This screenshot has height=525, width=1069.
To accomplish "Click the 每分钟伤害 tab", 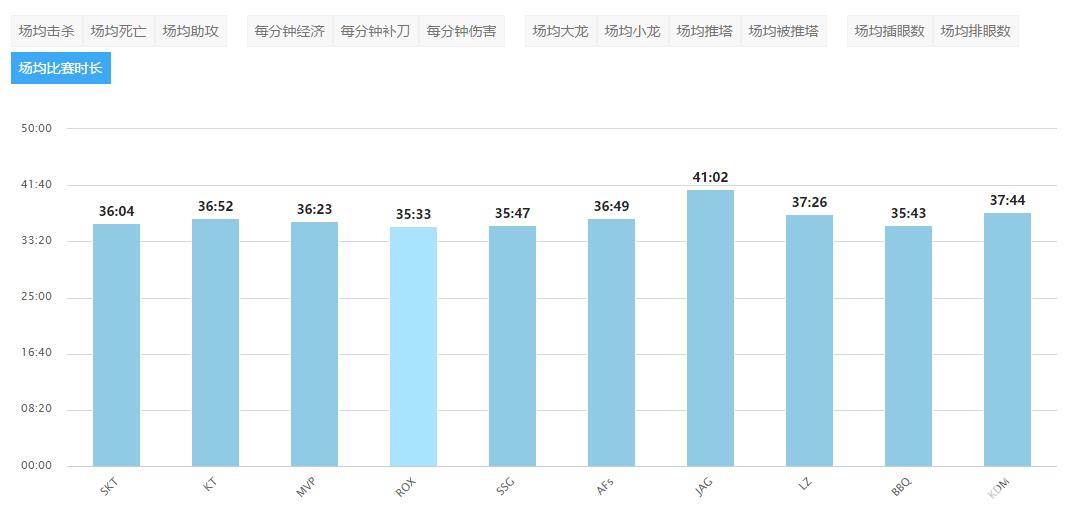I will click(x=461, y=31).
